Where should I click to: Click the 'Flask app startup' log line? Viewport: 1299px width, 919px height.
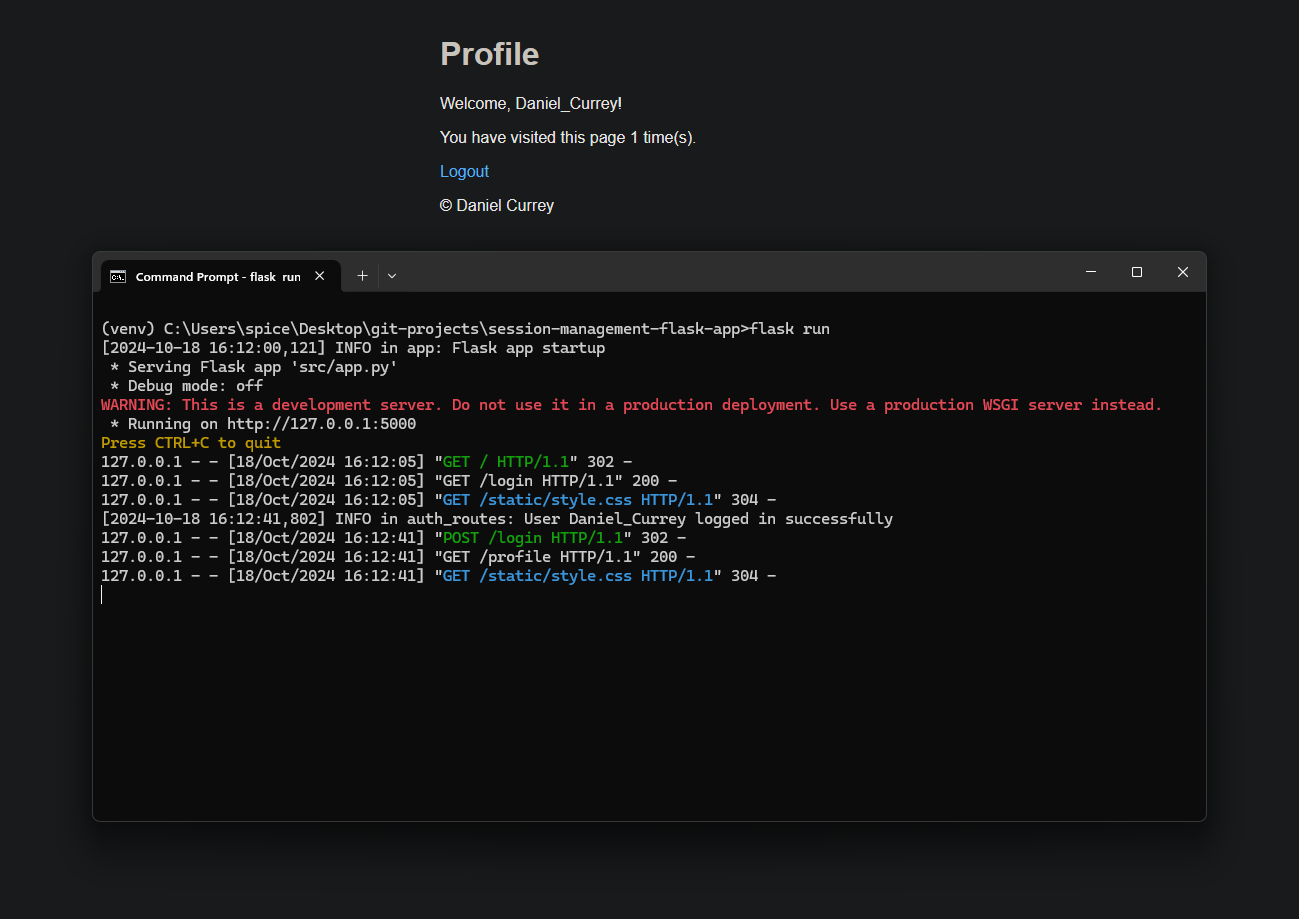353,348
